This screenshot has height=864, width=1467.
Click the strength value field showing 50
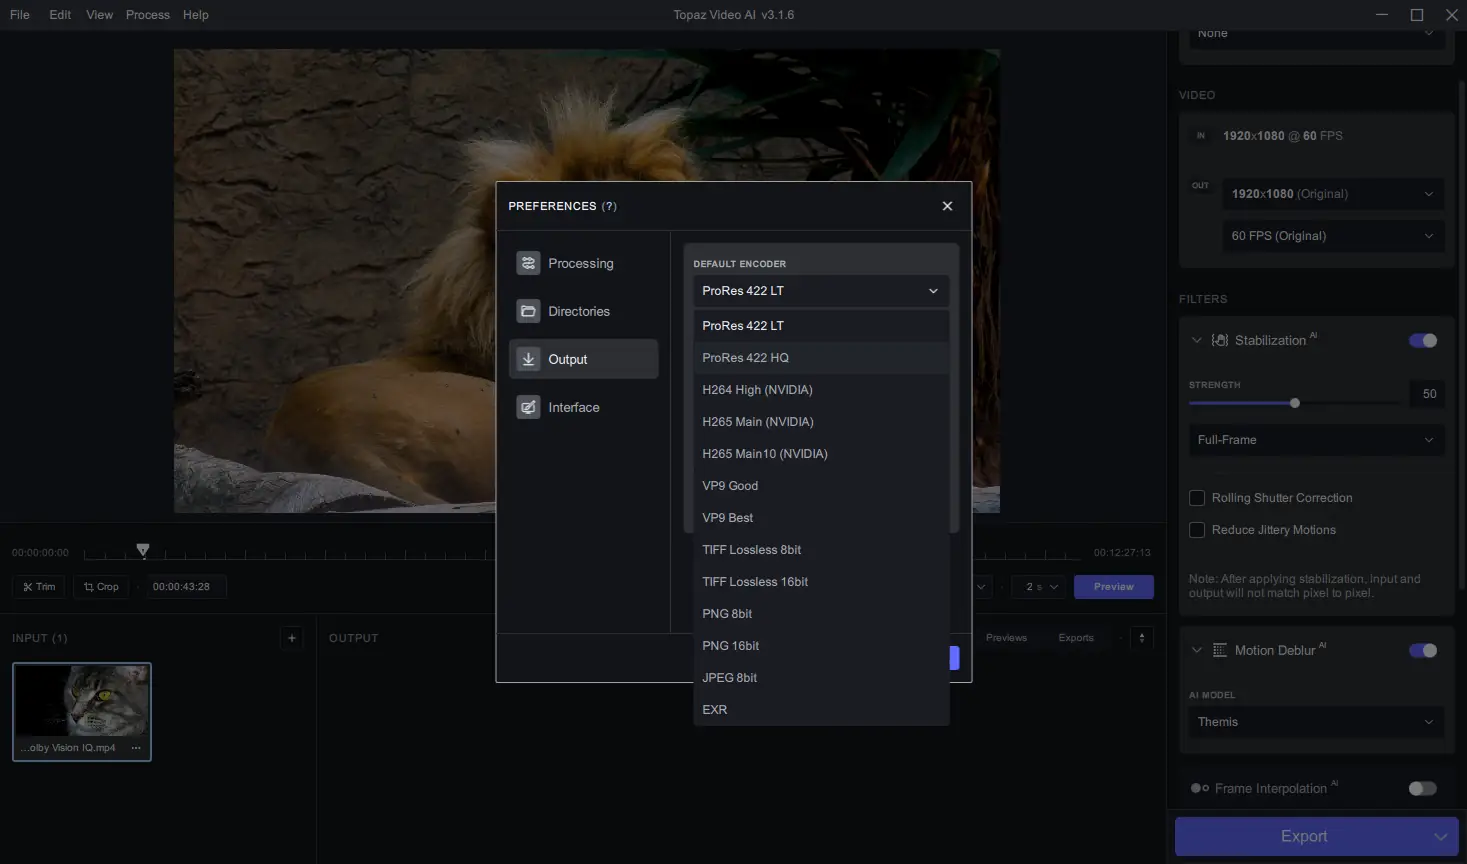pos(1429,394)
